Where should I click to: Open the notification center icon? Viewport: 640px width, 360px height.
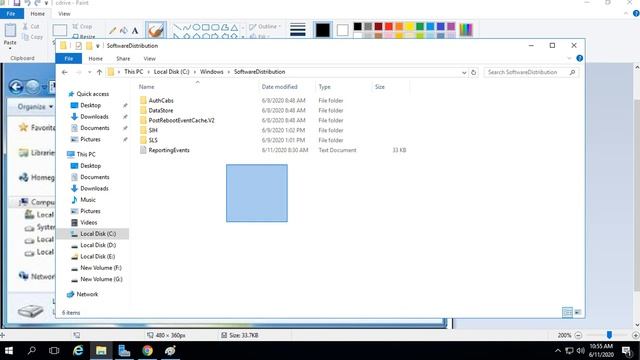(627, 351)
